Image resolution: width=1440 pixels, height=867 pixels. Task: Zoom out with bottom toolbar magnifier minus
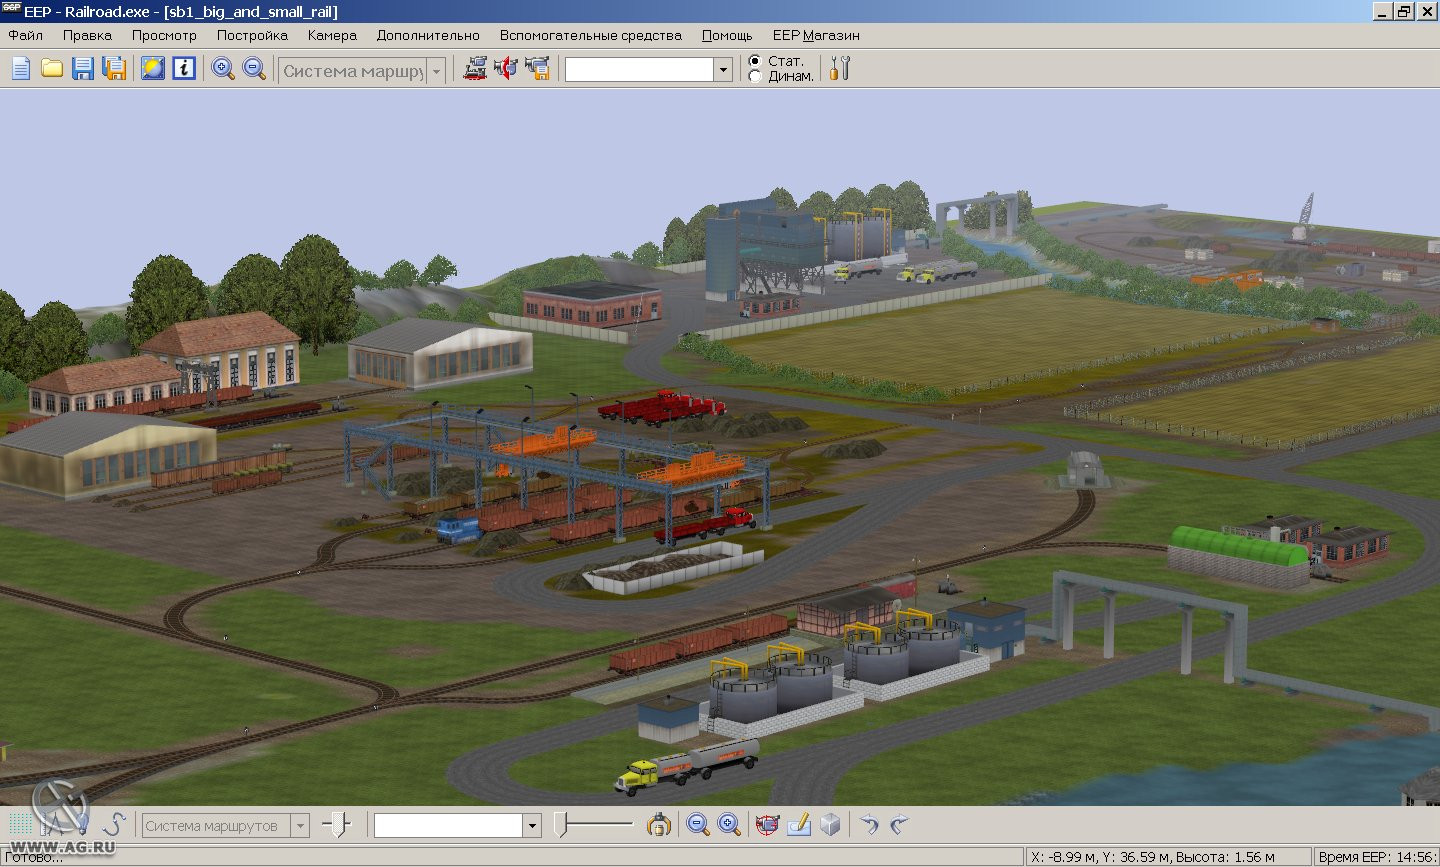698,825
